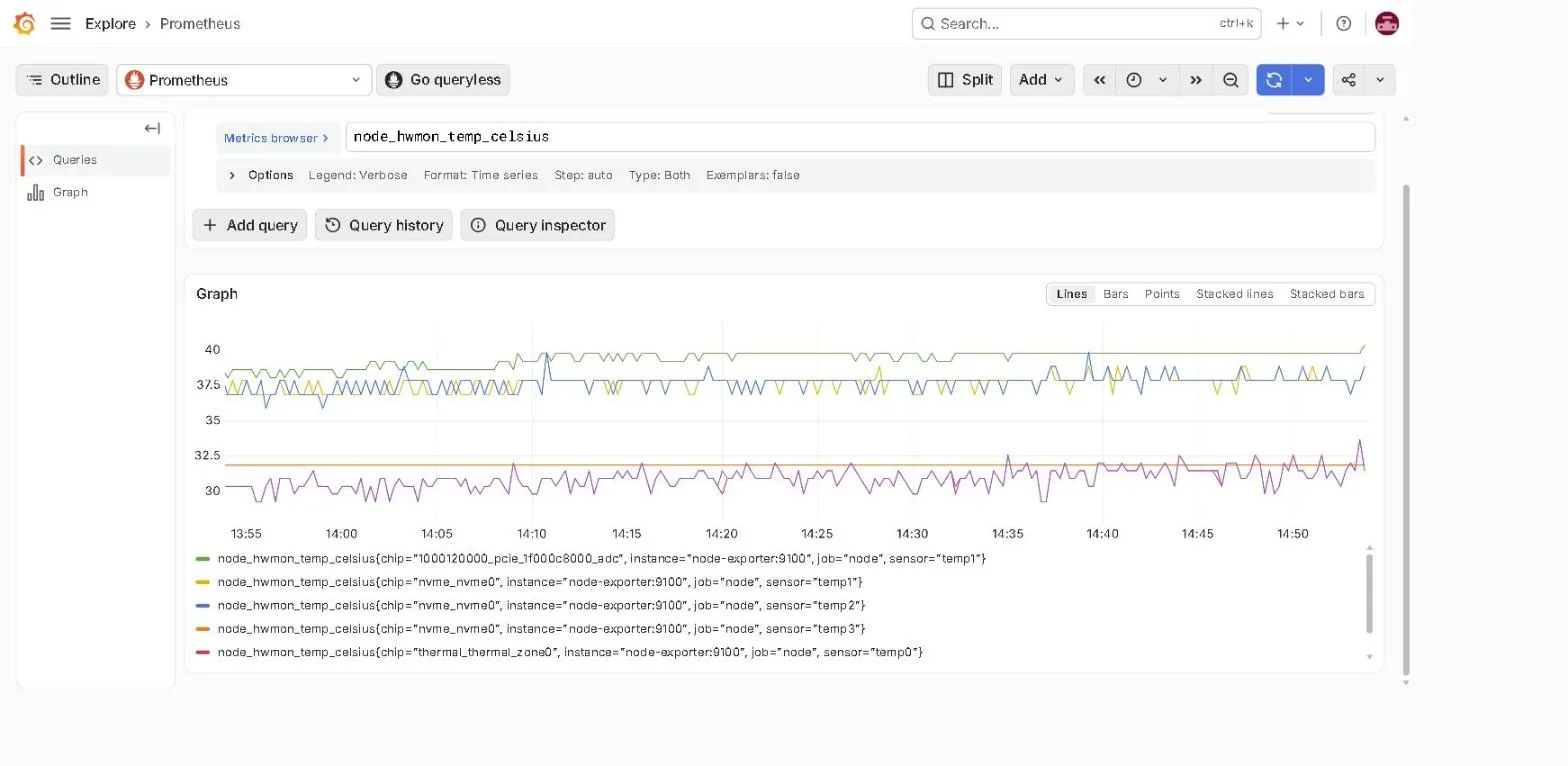The height and width of the screenshot is (766, 1568).
Task: Open the hamburger navigation menu
Action: 60,23
